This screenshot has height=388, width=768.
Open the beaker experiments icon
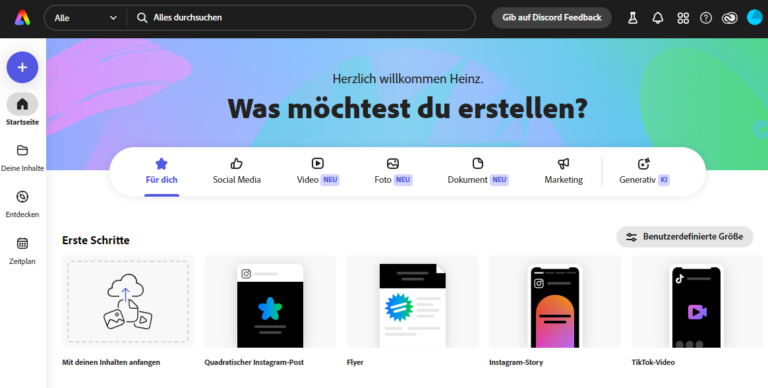(x=633, y=18)
